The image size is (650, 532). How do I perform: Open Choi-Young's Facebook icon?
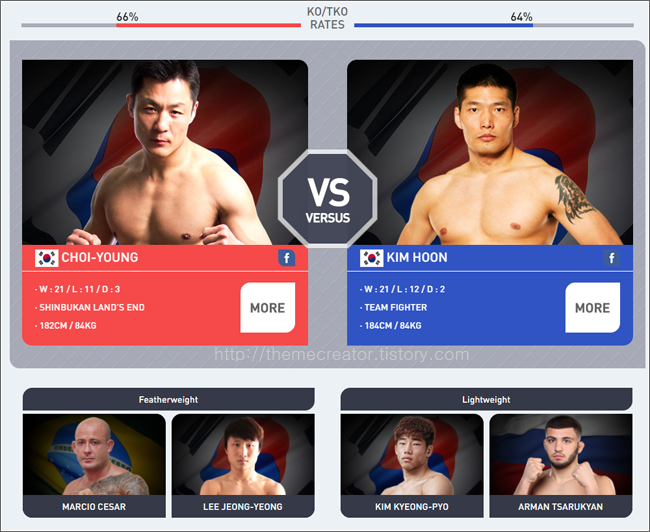(x=286, y=258)
